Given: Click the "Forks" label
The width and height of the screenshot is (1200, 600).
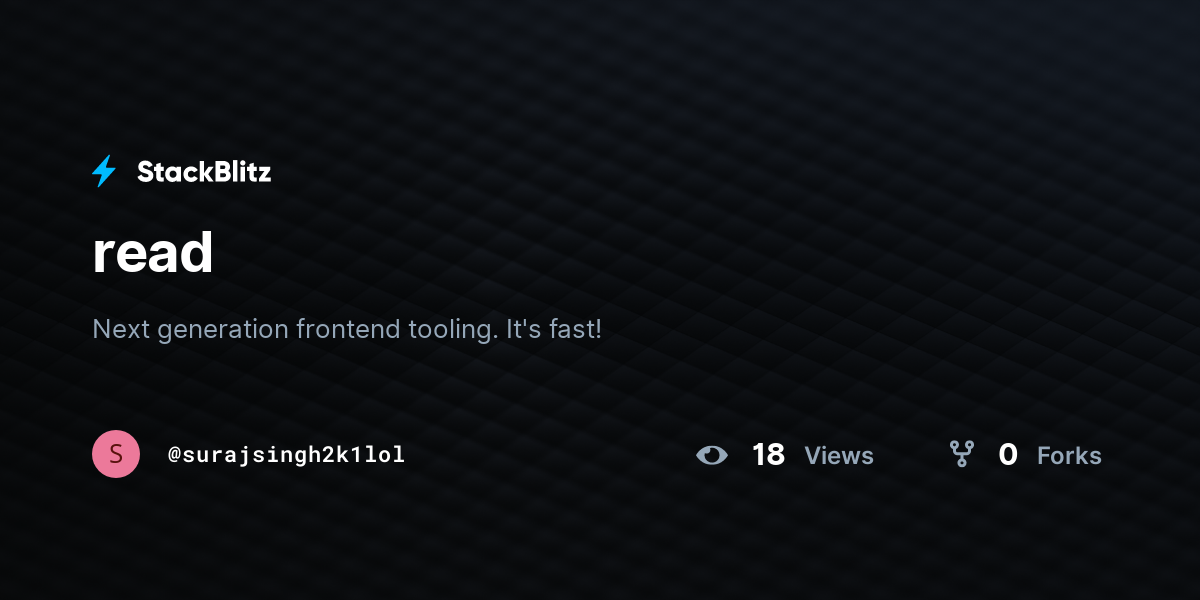Looking at the screenshot, I should [x=1069, y=456].
